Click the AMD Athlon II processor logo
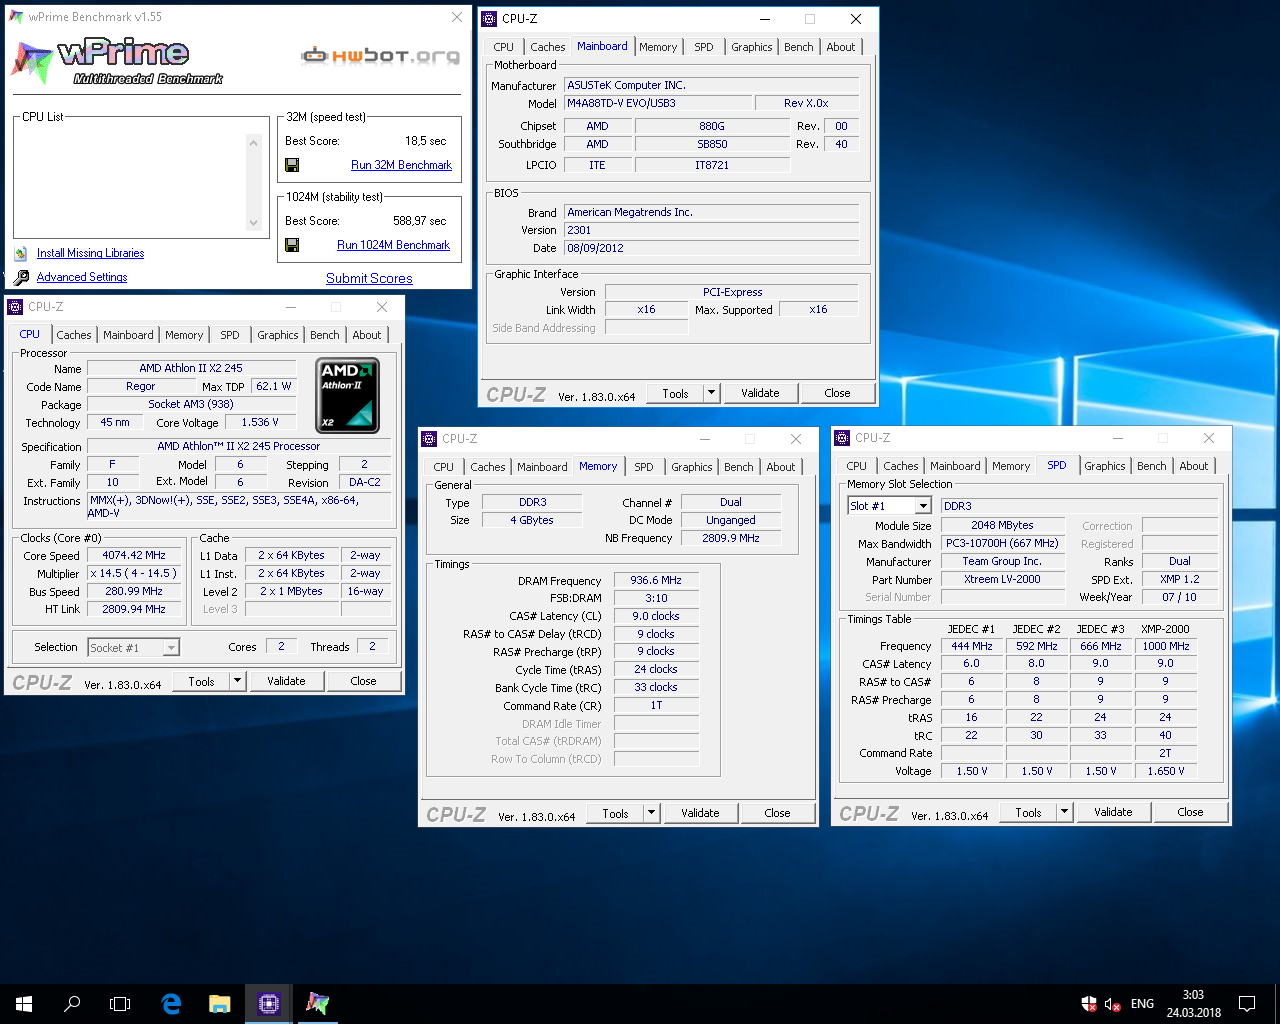Image resolution: width=1280 pixels, height=1024 pixels. click(x=347, y=395)
